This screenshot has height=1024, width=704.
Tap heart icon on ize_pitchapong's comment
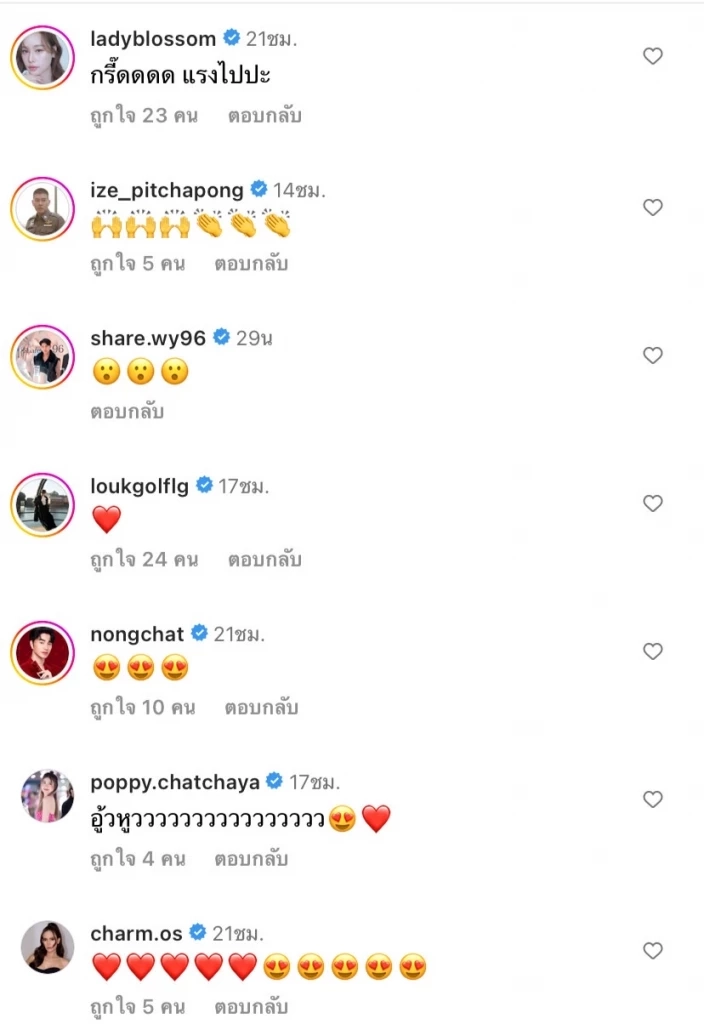(653, 208)
